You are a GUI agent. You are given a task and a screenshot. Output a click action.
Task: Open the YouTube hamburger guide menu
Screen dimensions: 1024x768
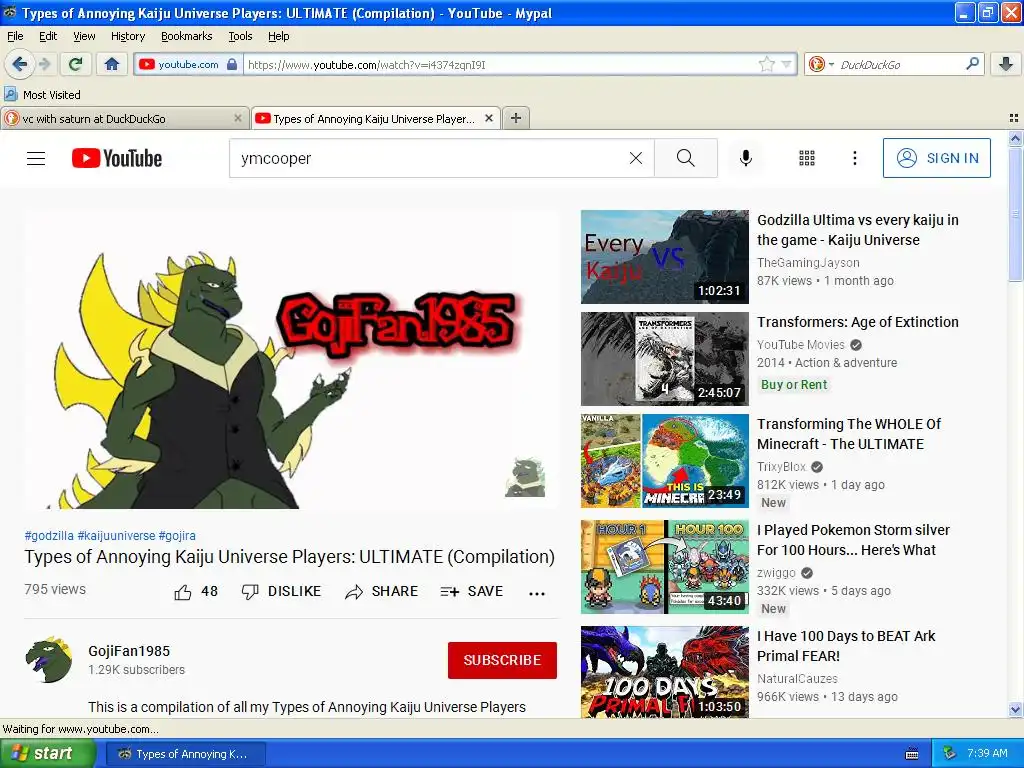[x=36, y=158]
